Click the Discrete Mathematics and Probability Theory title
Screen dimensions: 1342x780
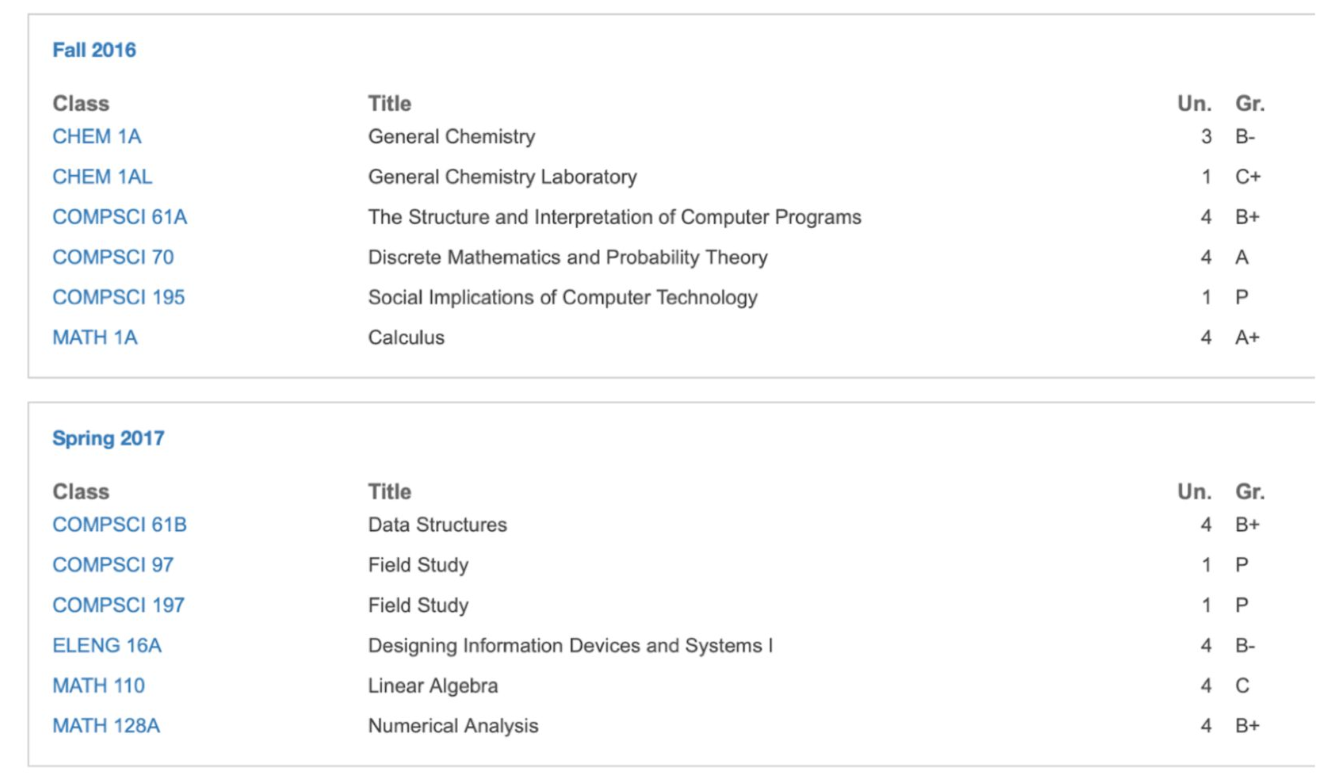567,257
